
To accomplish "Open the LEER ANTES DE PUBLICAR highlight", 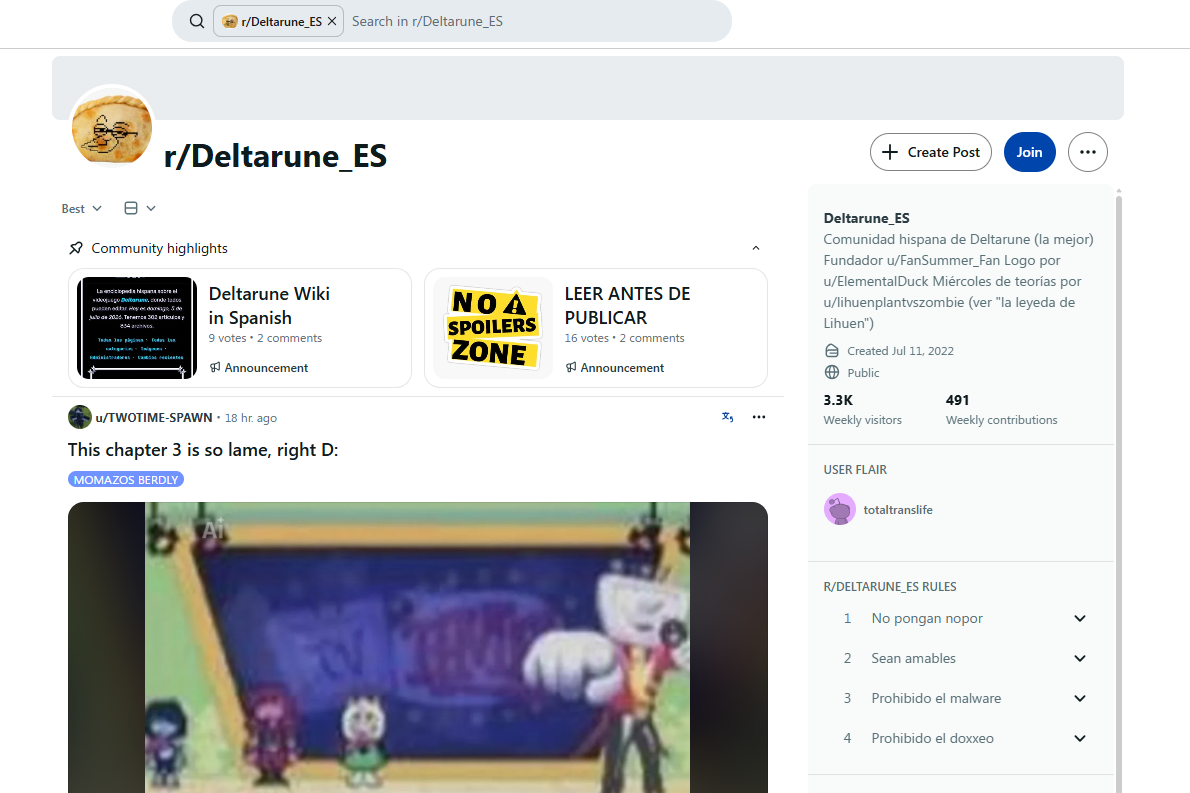I will click(596, 328).
